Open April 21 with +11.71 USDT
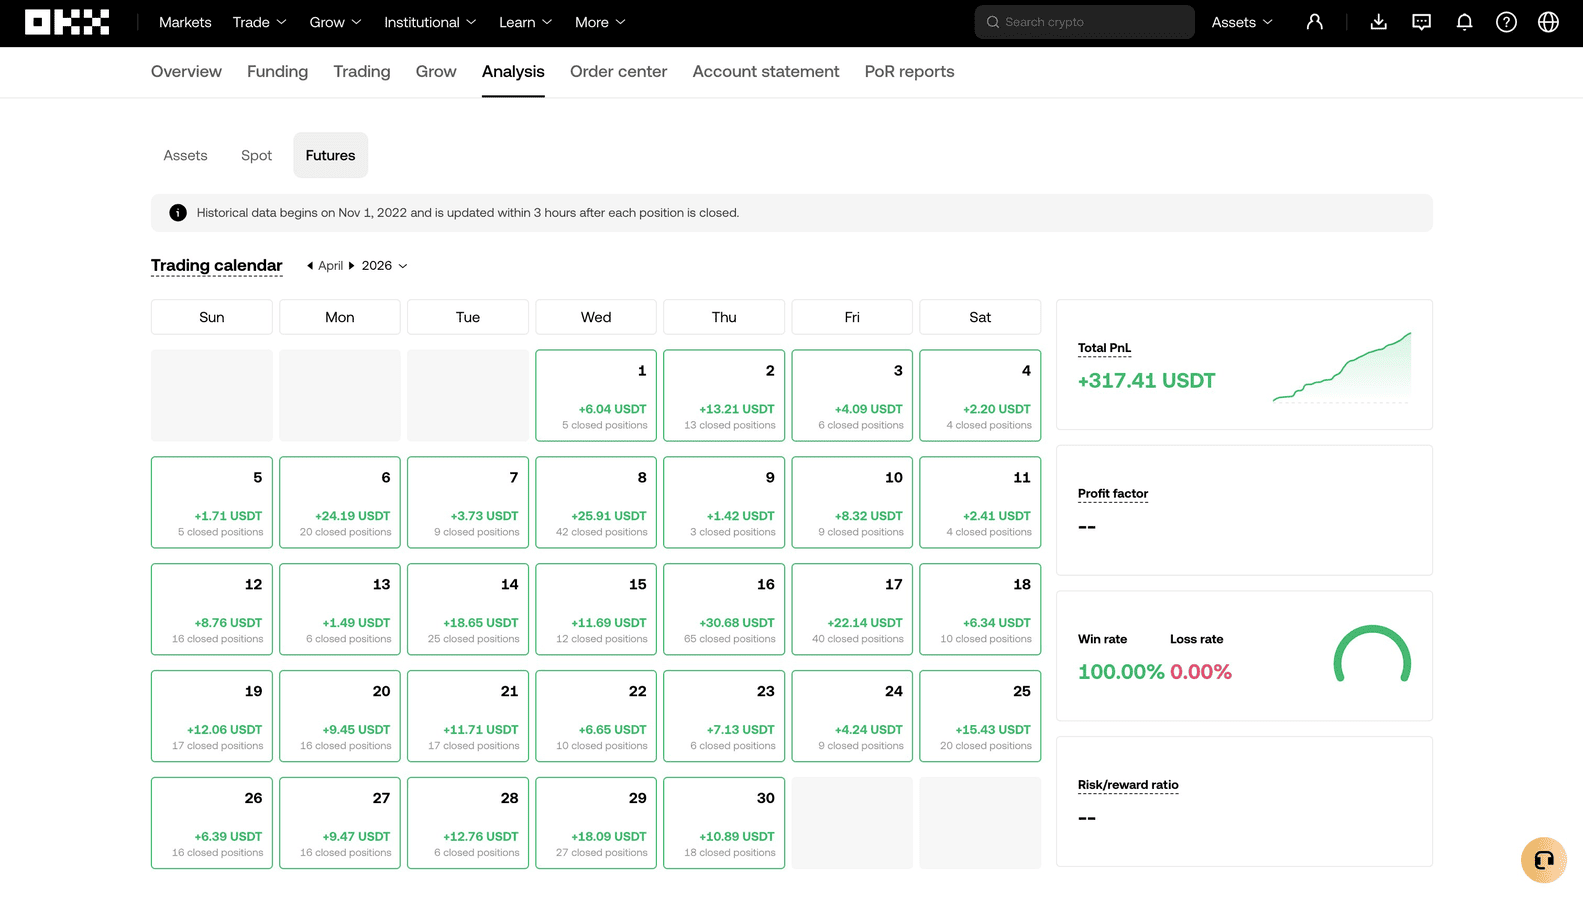Viewport: 1583px width, 900px height. pyautogui.click(x=468, y=716)
